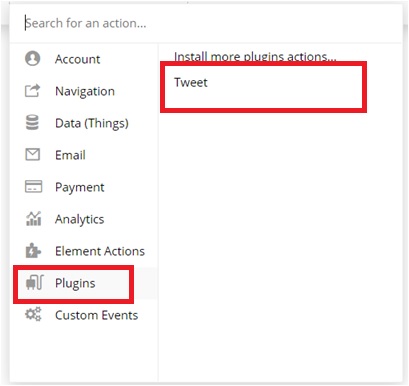Open the Element Actions category

pos(100,251)
